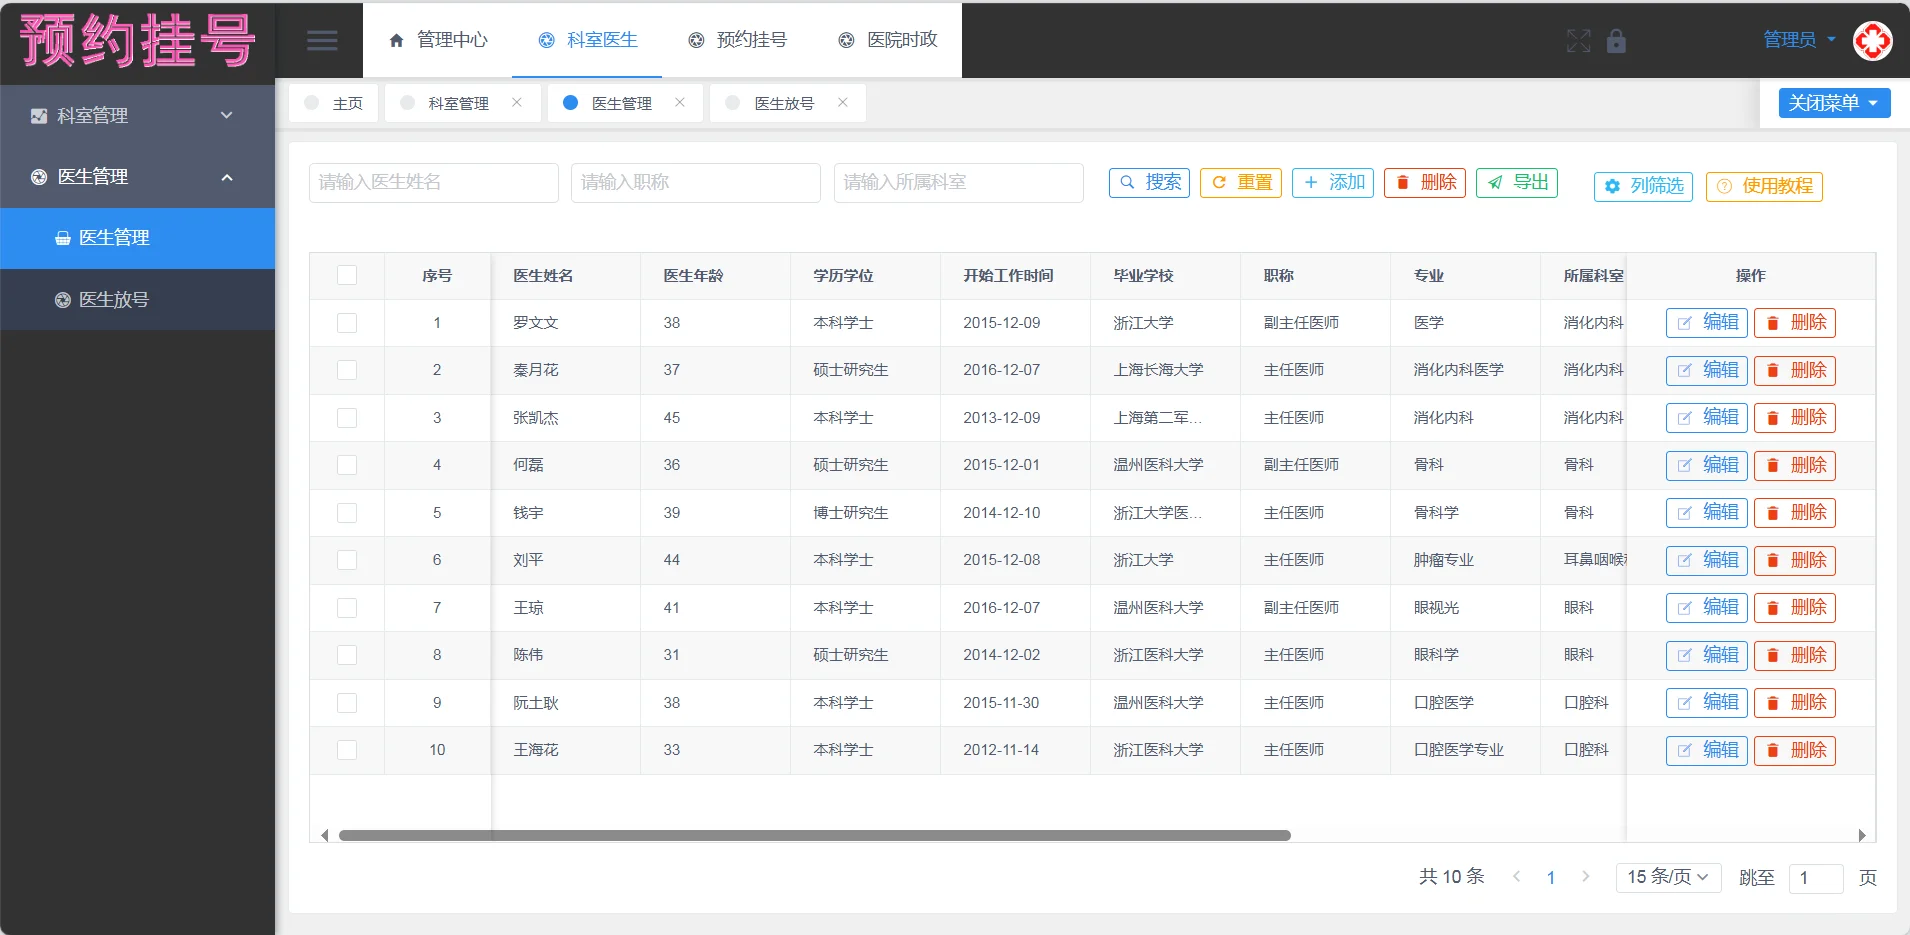Click the hamburger menu icon to collapse sidebar
The width and height of the screenshot is (1910, 935).
click(322, 40)
